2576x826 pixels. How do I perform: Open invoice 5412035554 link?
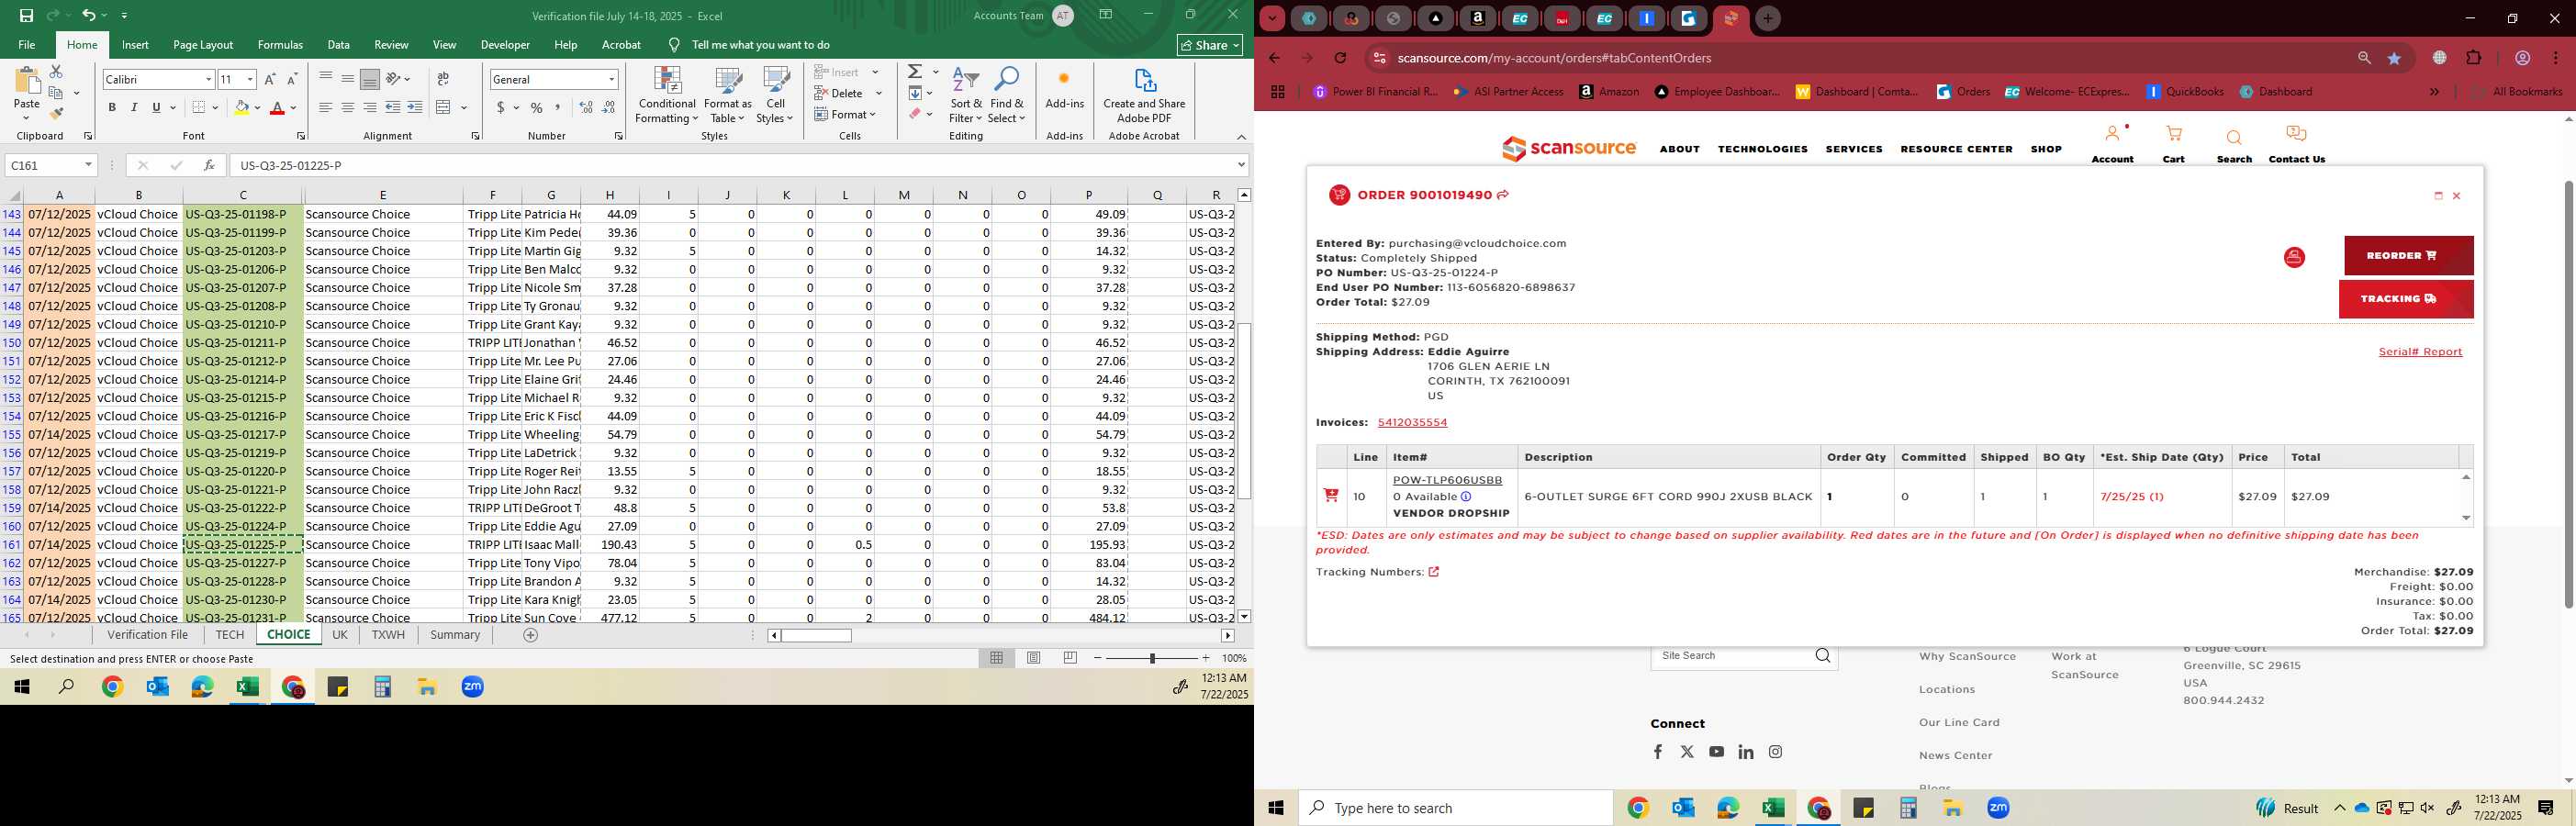click(x=1412, y=423)
